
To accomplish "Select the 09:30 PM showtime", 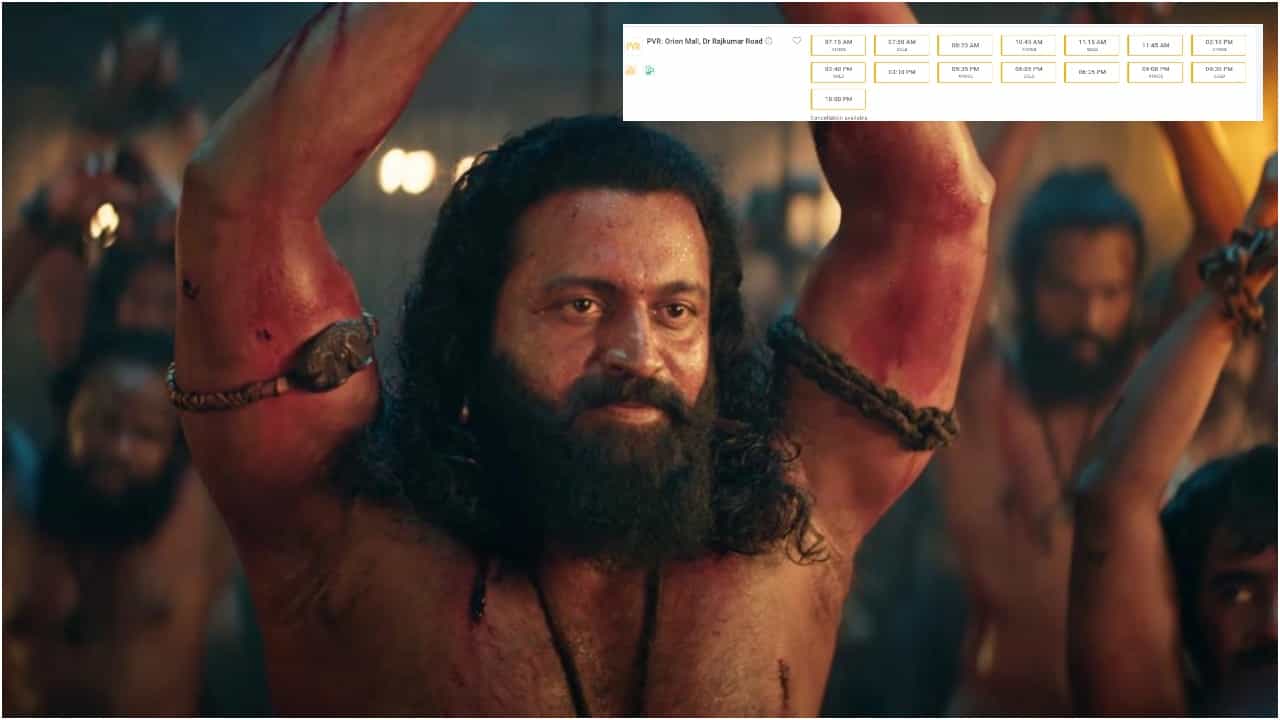I will click(1219, 72).
